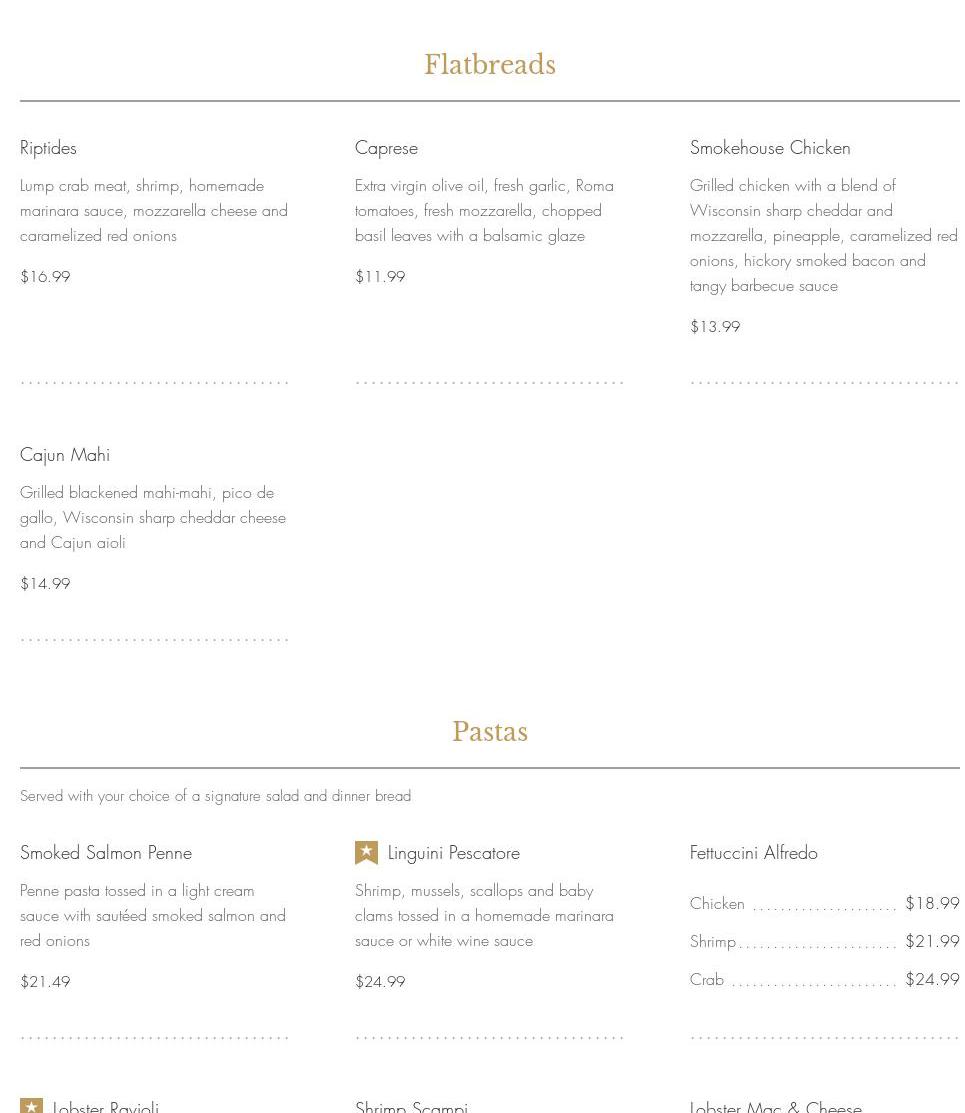
Task: Click the Flatbreads section heading
Action: click(x=489, y=65)
